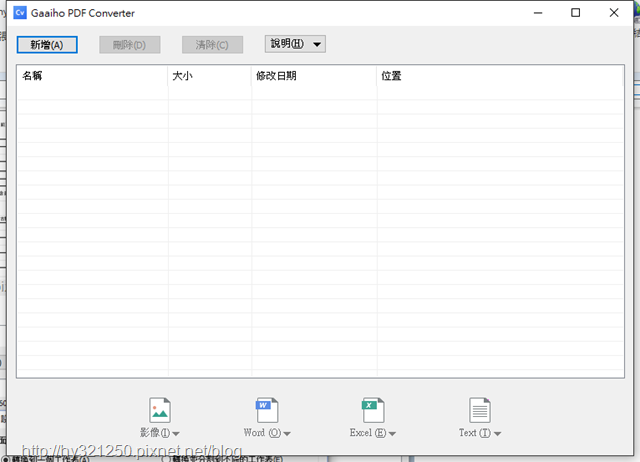Sort by 修改日期 column header
The height and width of the screenshot is (462, 640).
(313, 76)
